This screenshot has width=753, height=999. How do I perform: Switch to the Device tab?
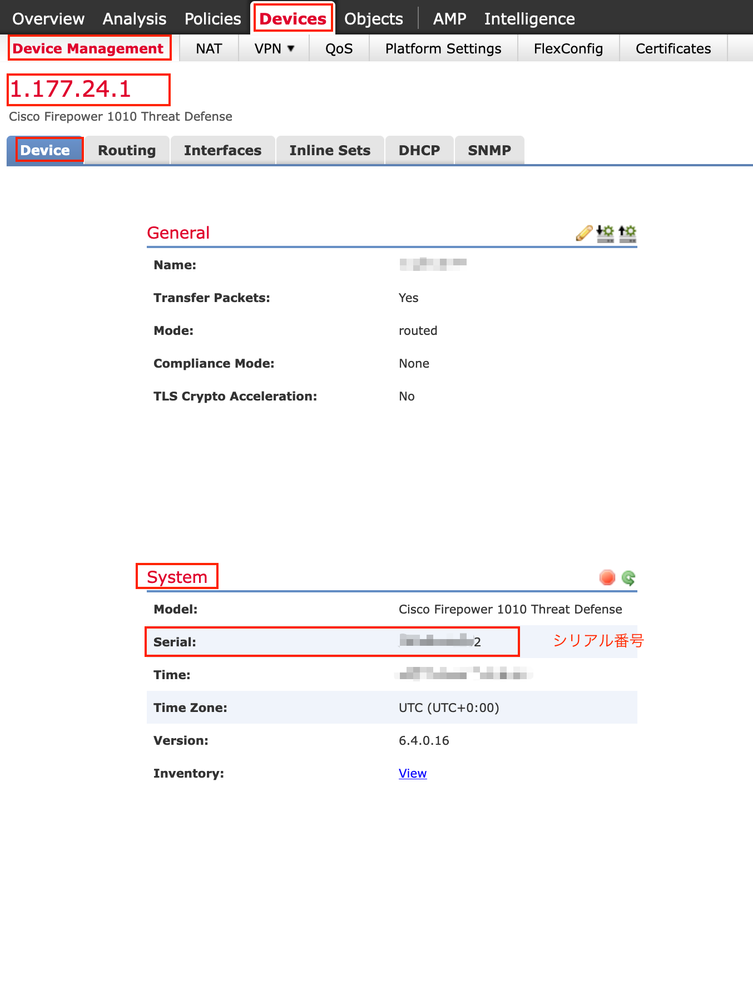coord(45,150)
